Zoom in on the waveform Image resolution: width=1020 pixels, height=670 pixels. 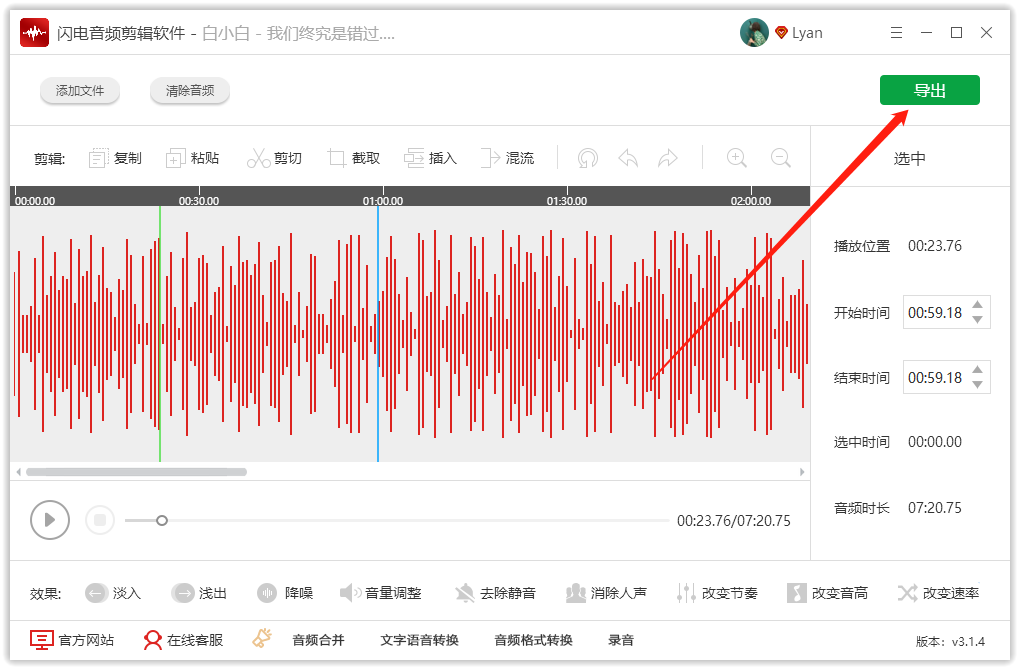(x=736, y=158)
